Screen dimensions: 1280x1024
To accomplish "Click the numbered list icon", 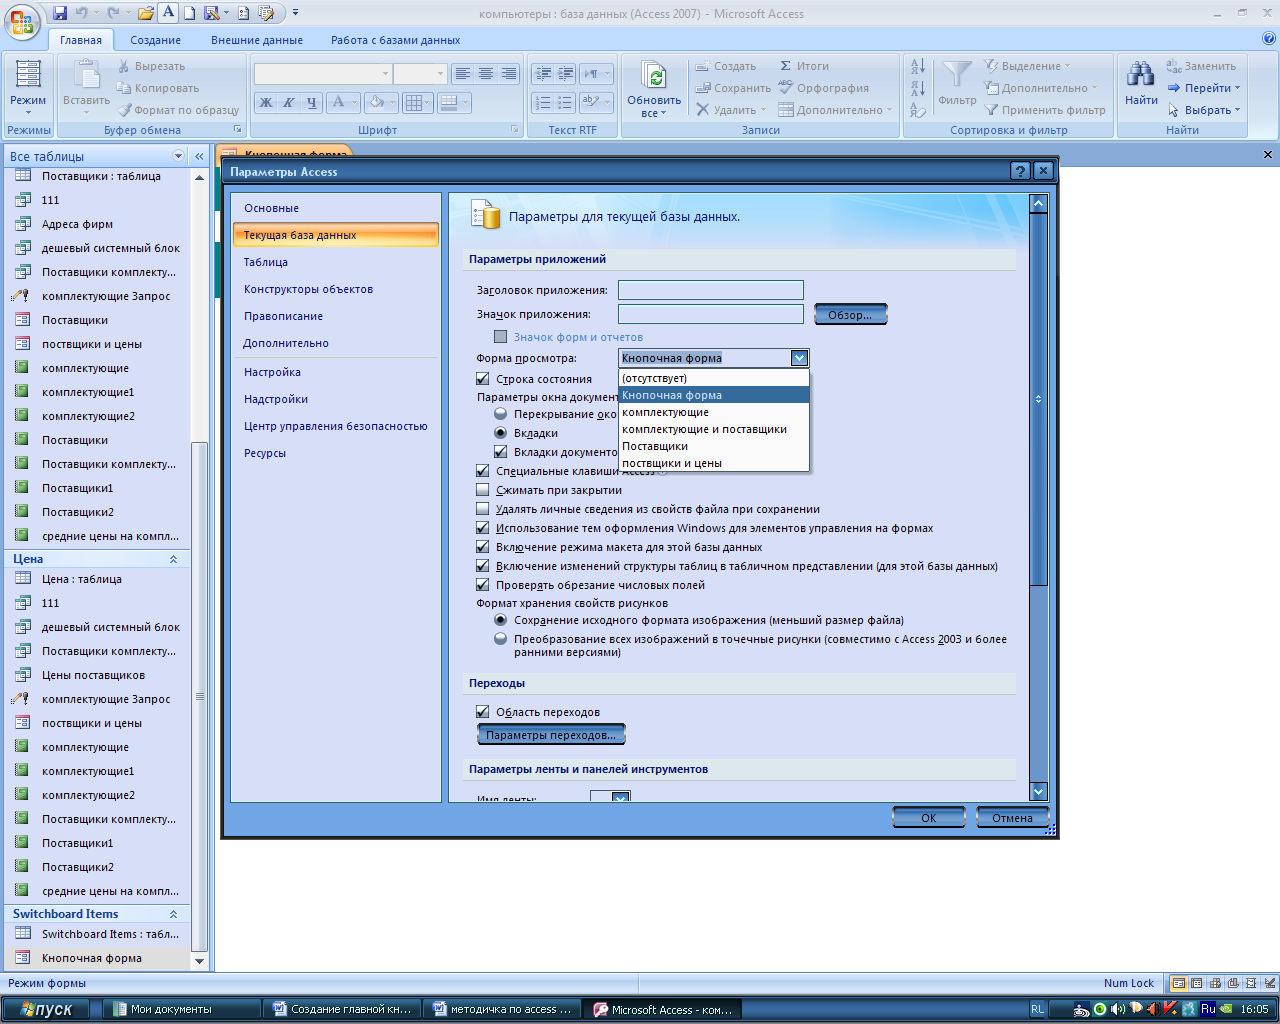I will coord(542,102).
